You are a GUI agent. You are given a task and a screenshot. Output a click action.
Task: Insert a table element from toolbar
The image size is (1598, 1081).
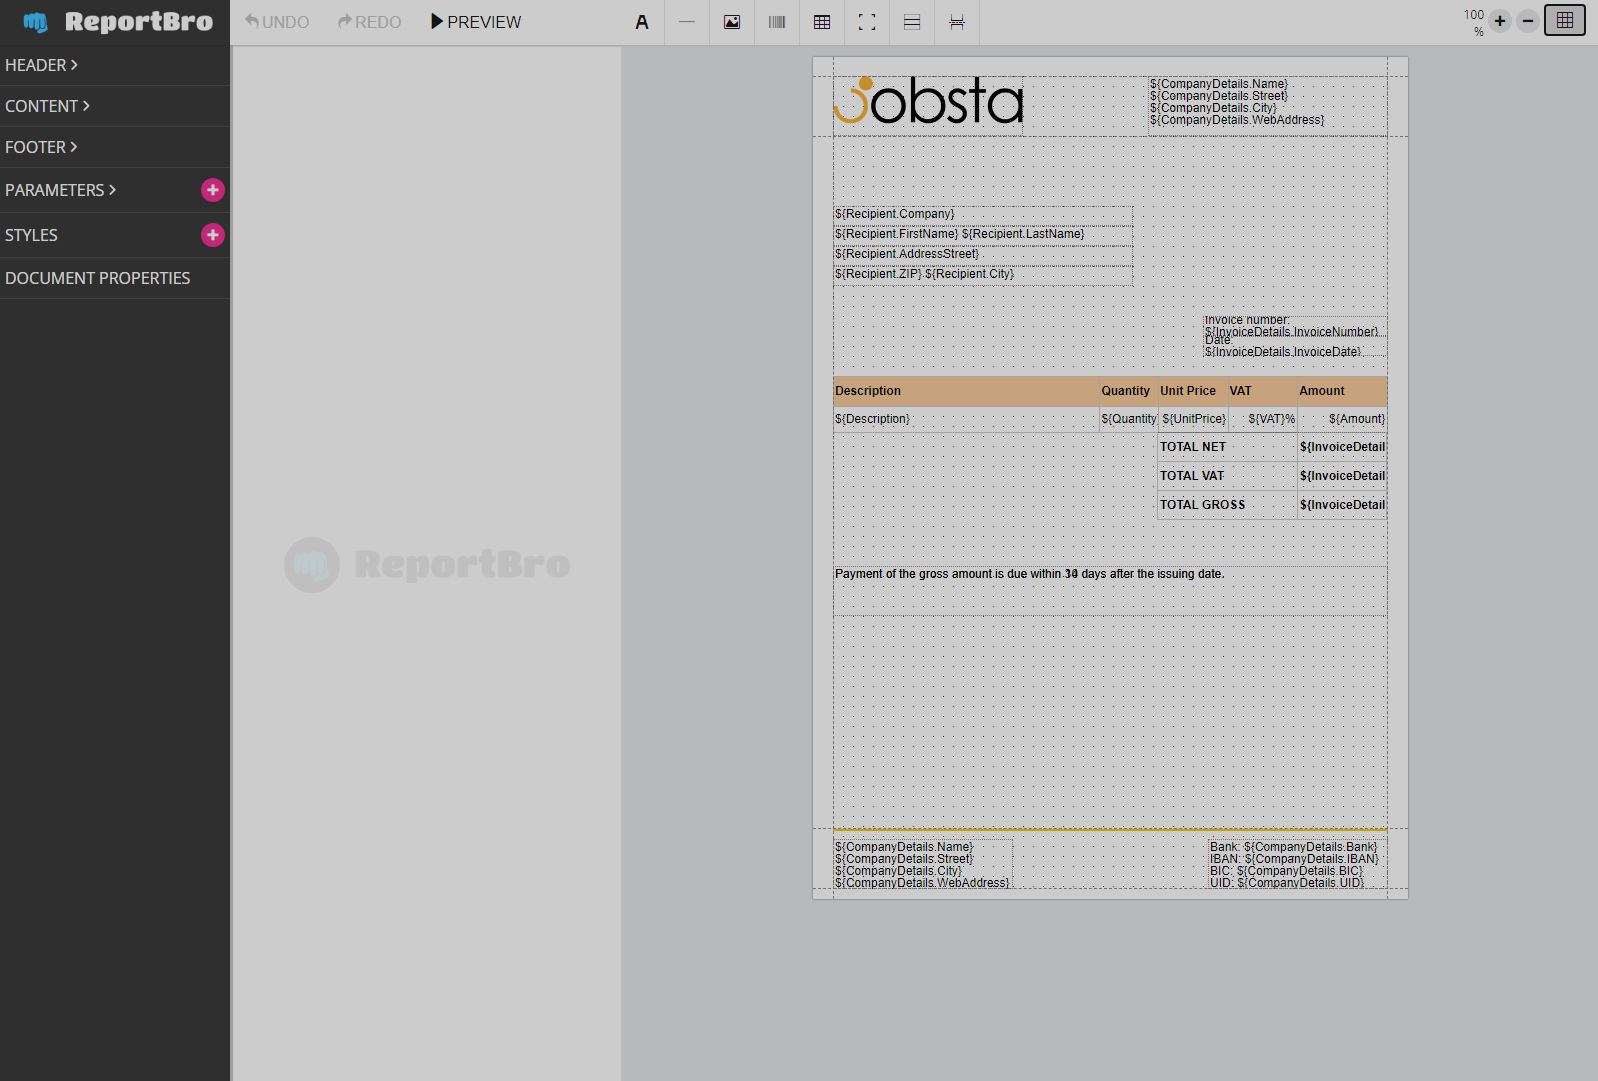tap(822, 22)
